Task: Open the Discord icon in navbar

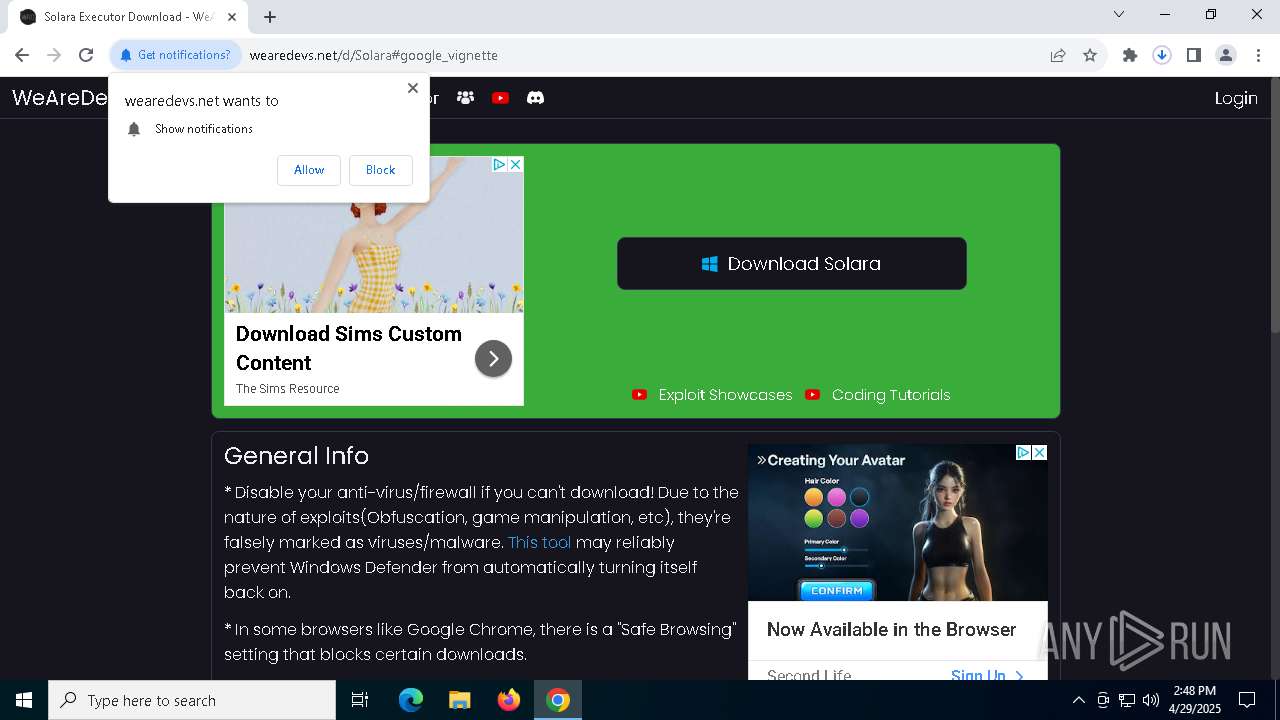Action: tap(535, 98)
